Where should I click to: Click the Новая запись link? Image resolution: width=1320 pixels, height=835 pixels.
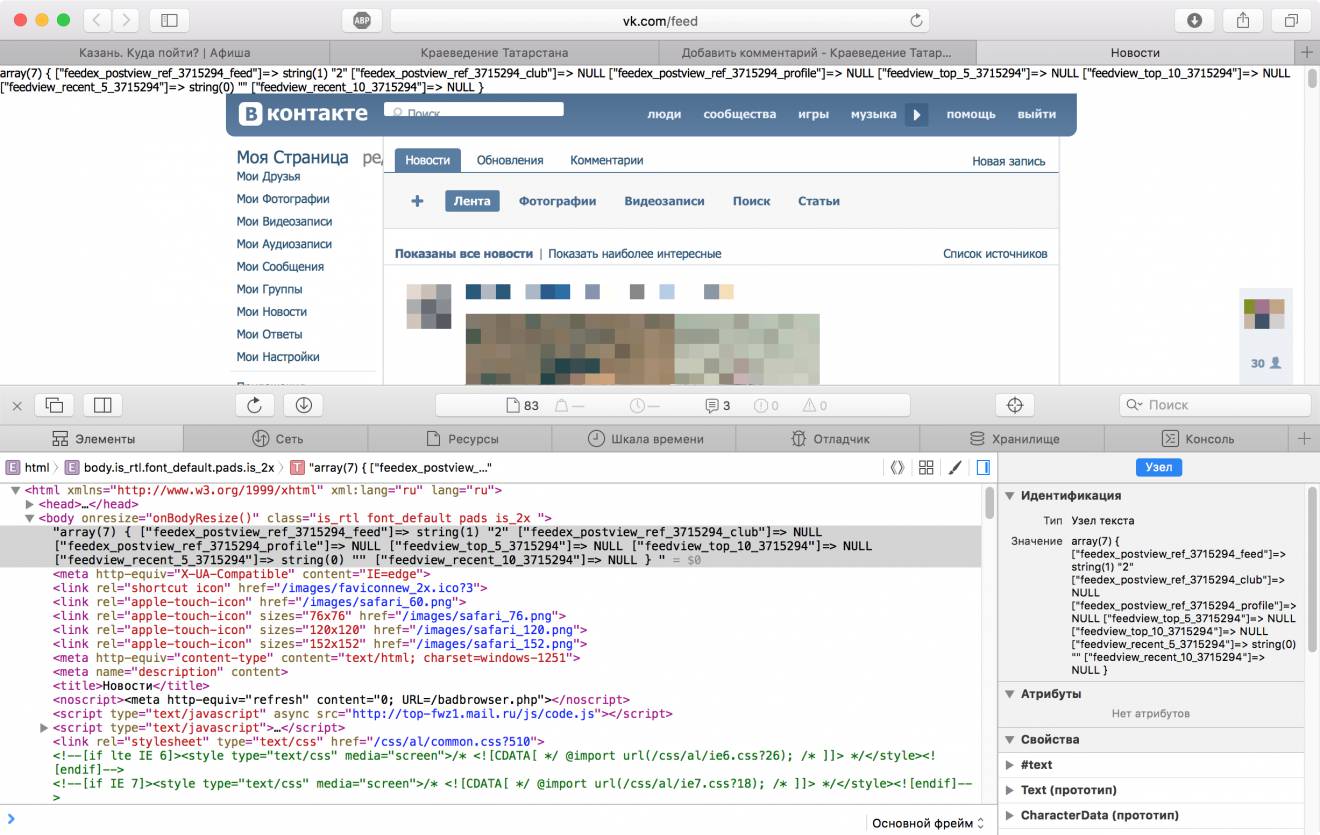pos(1009,161)
